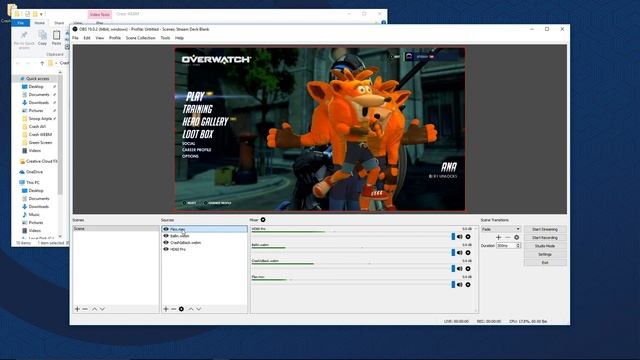Remove scene transition with minus icon
This screenshot has height=360, width=640.
point(507,237)
